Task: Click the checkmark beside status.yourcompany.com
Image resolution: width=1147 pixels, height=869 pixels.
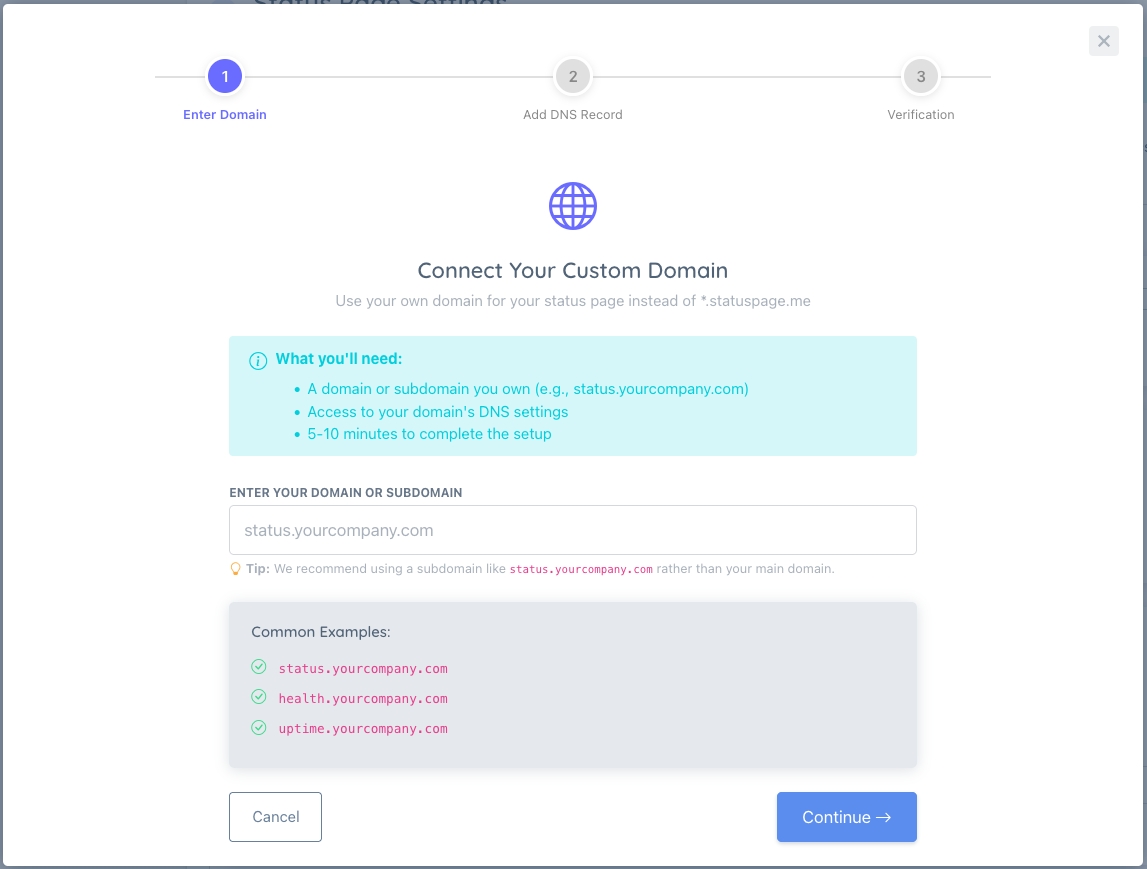Action: 258,668
